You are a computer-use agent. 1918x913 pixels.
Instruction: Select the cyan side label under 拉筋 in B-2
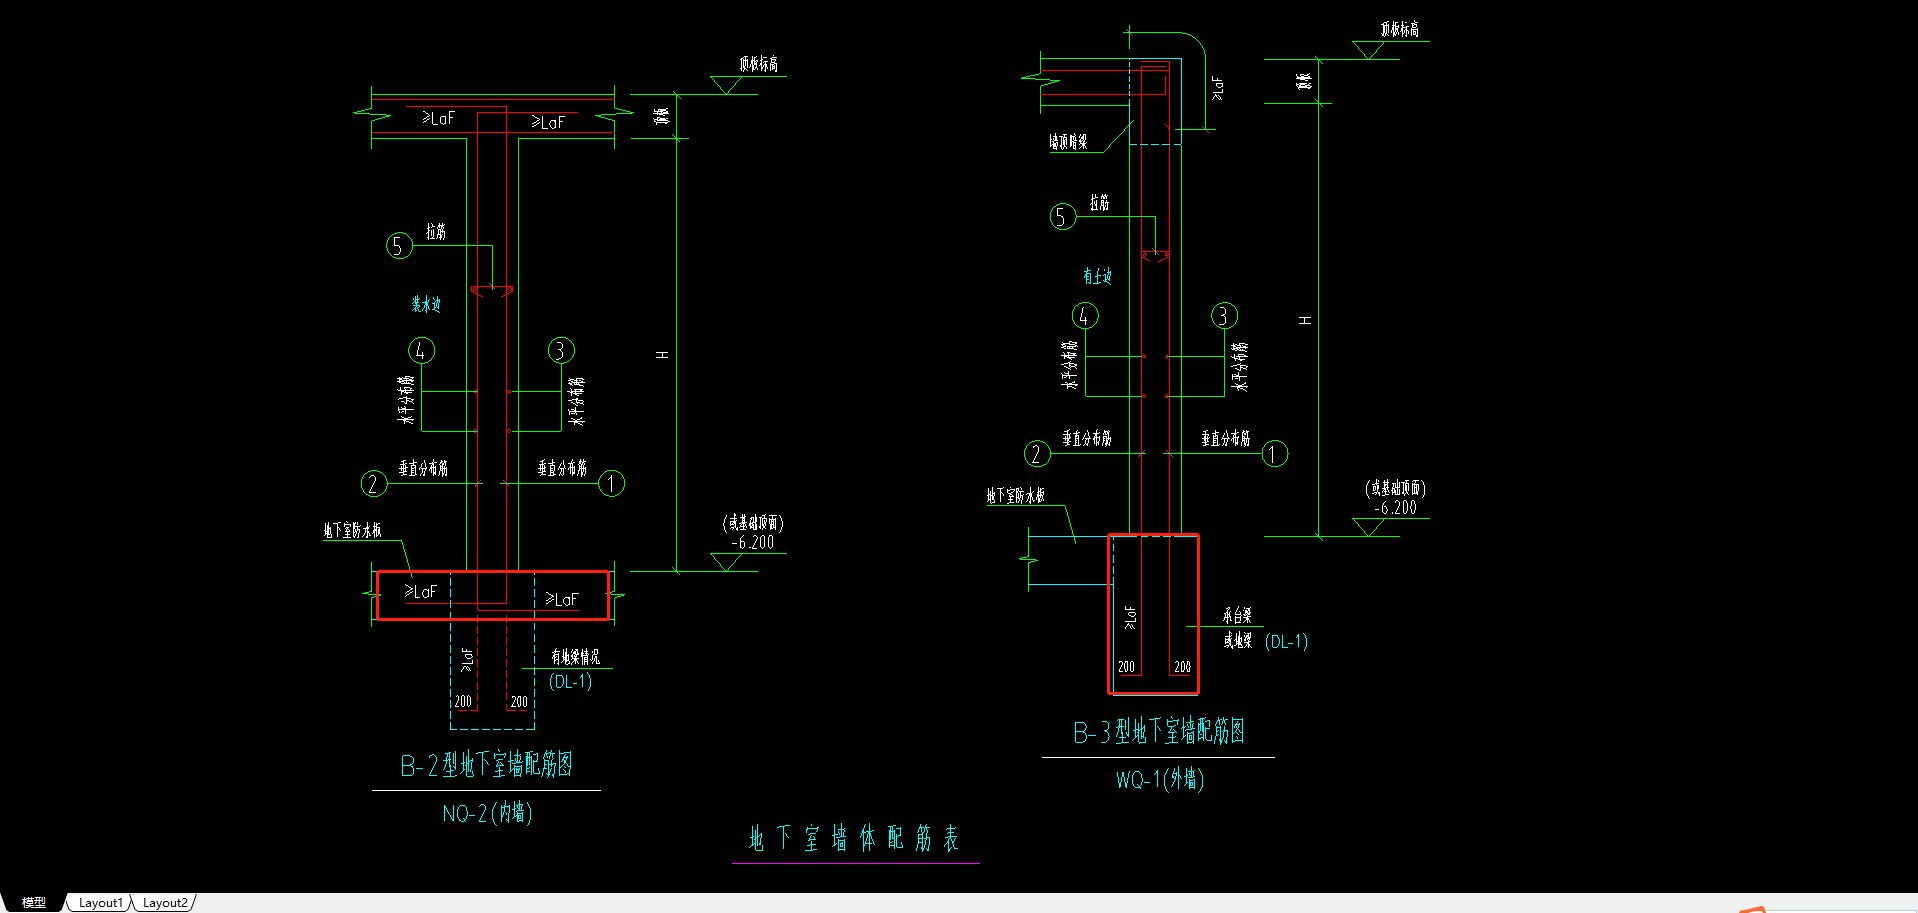click(426, 304)
